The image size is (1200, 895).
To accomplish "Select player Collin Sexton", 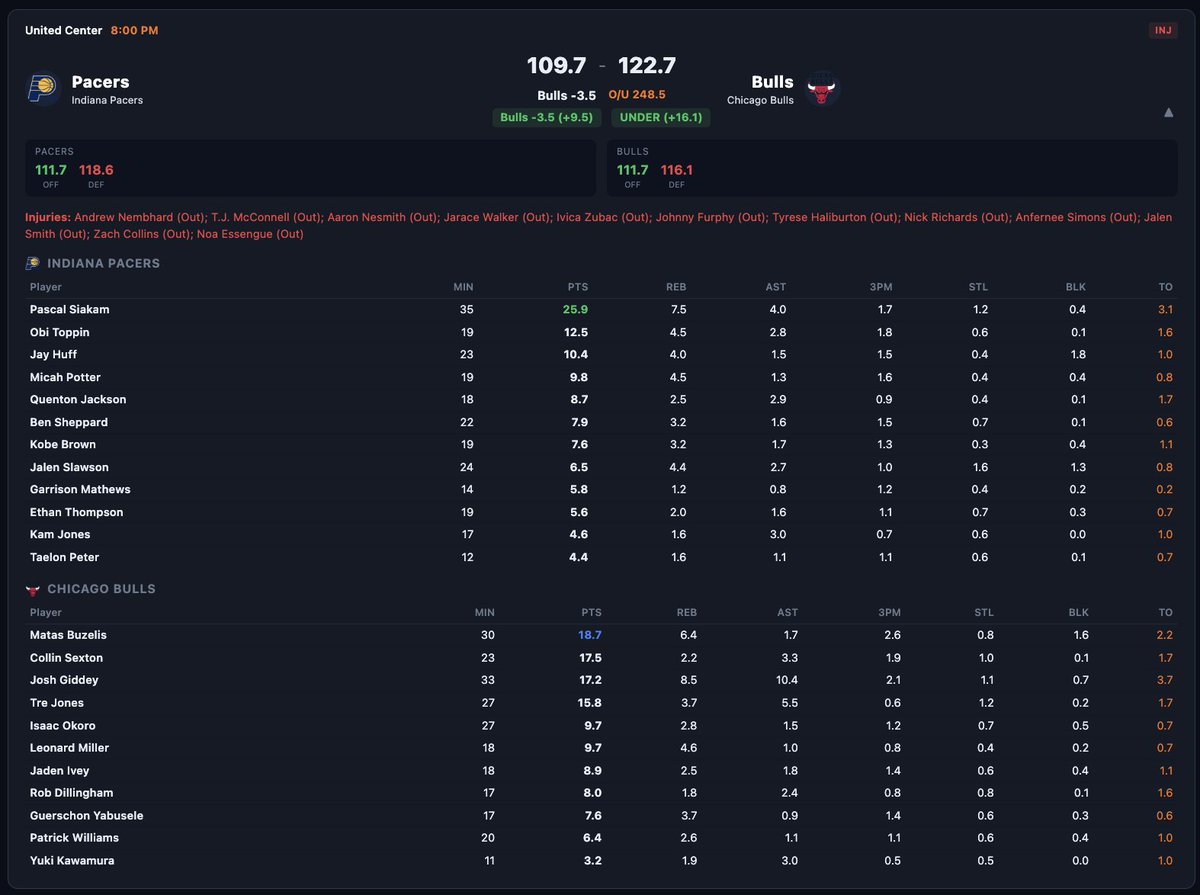I will (66, 658).
